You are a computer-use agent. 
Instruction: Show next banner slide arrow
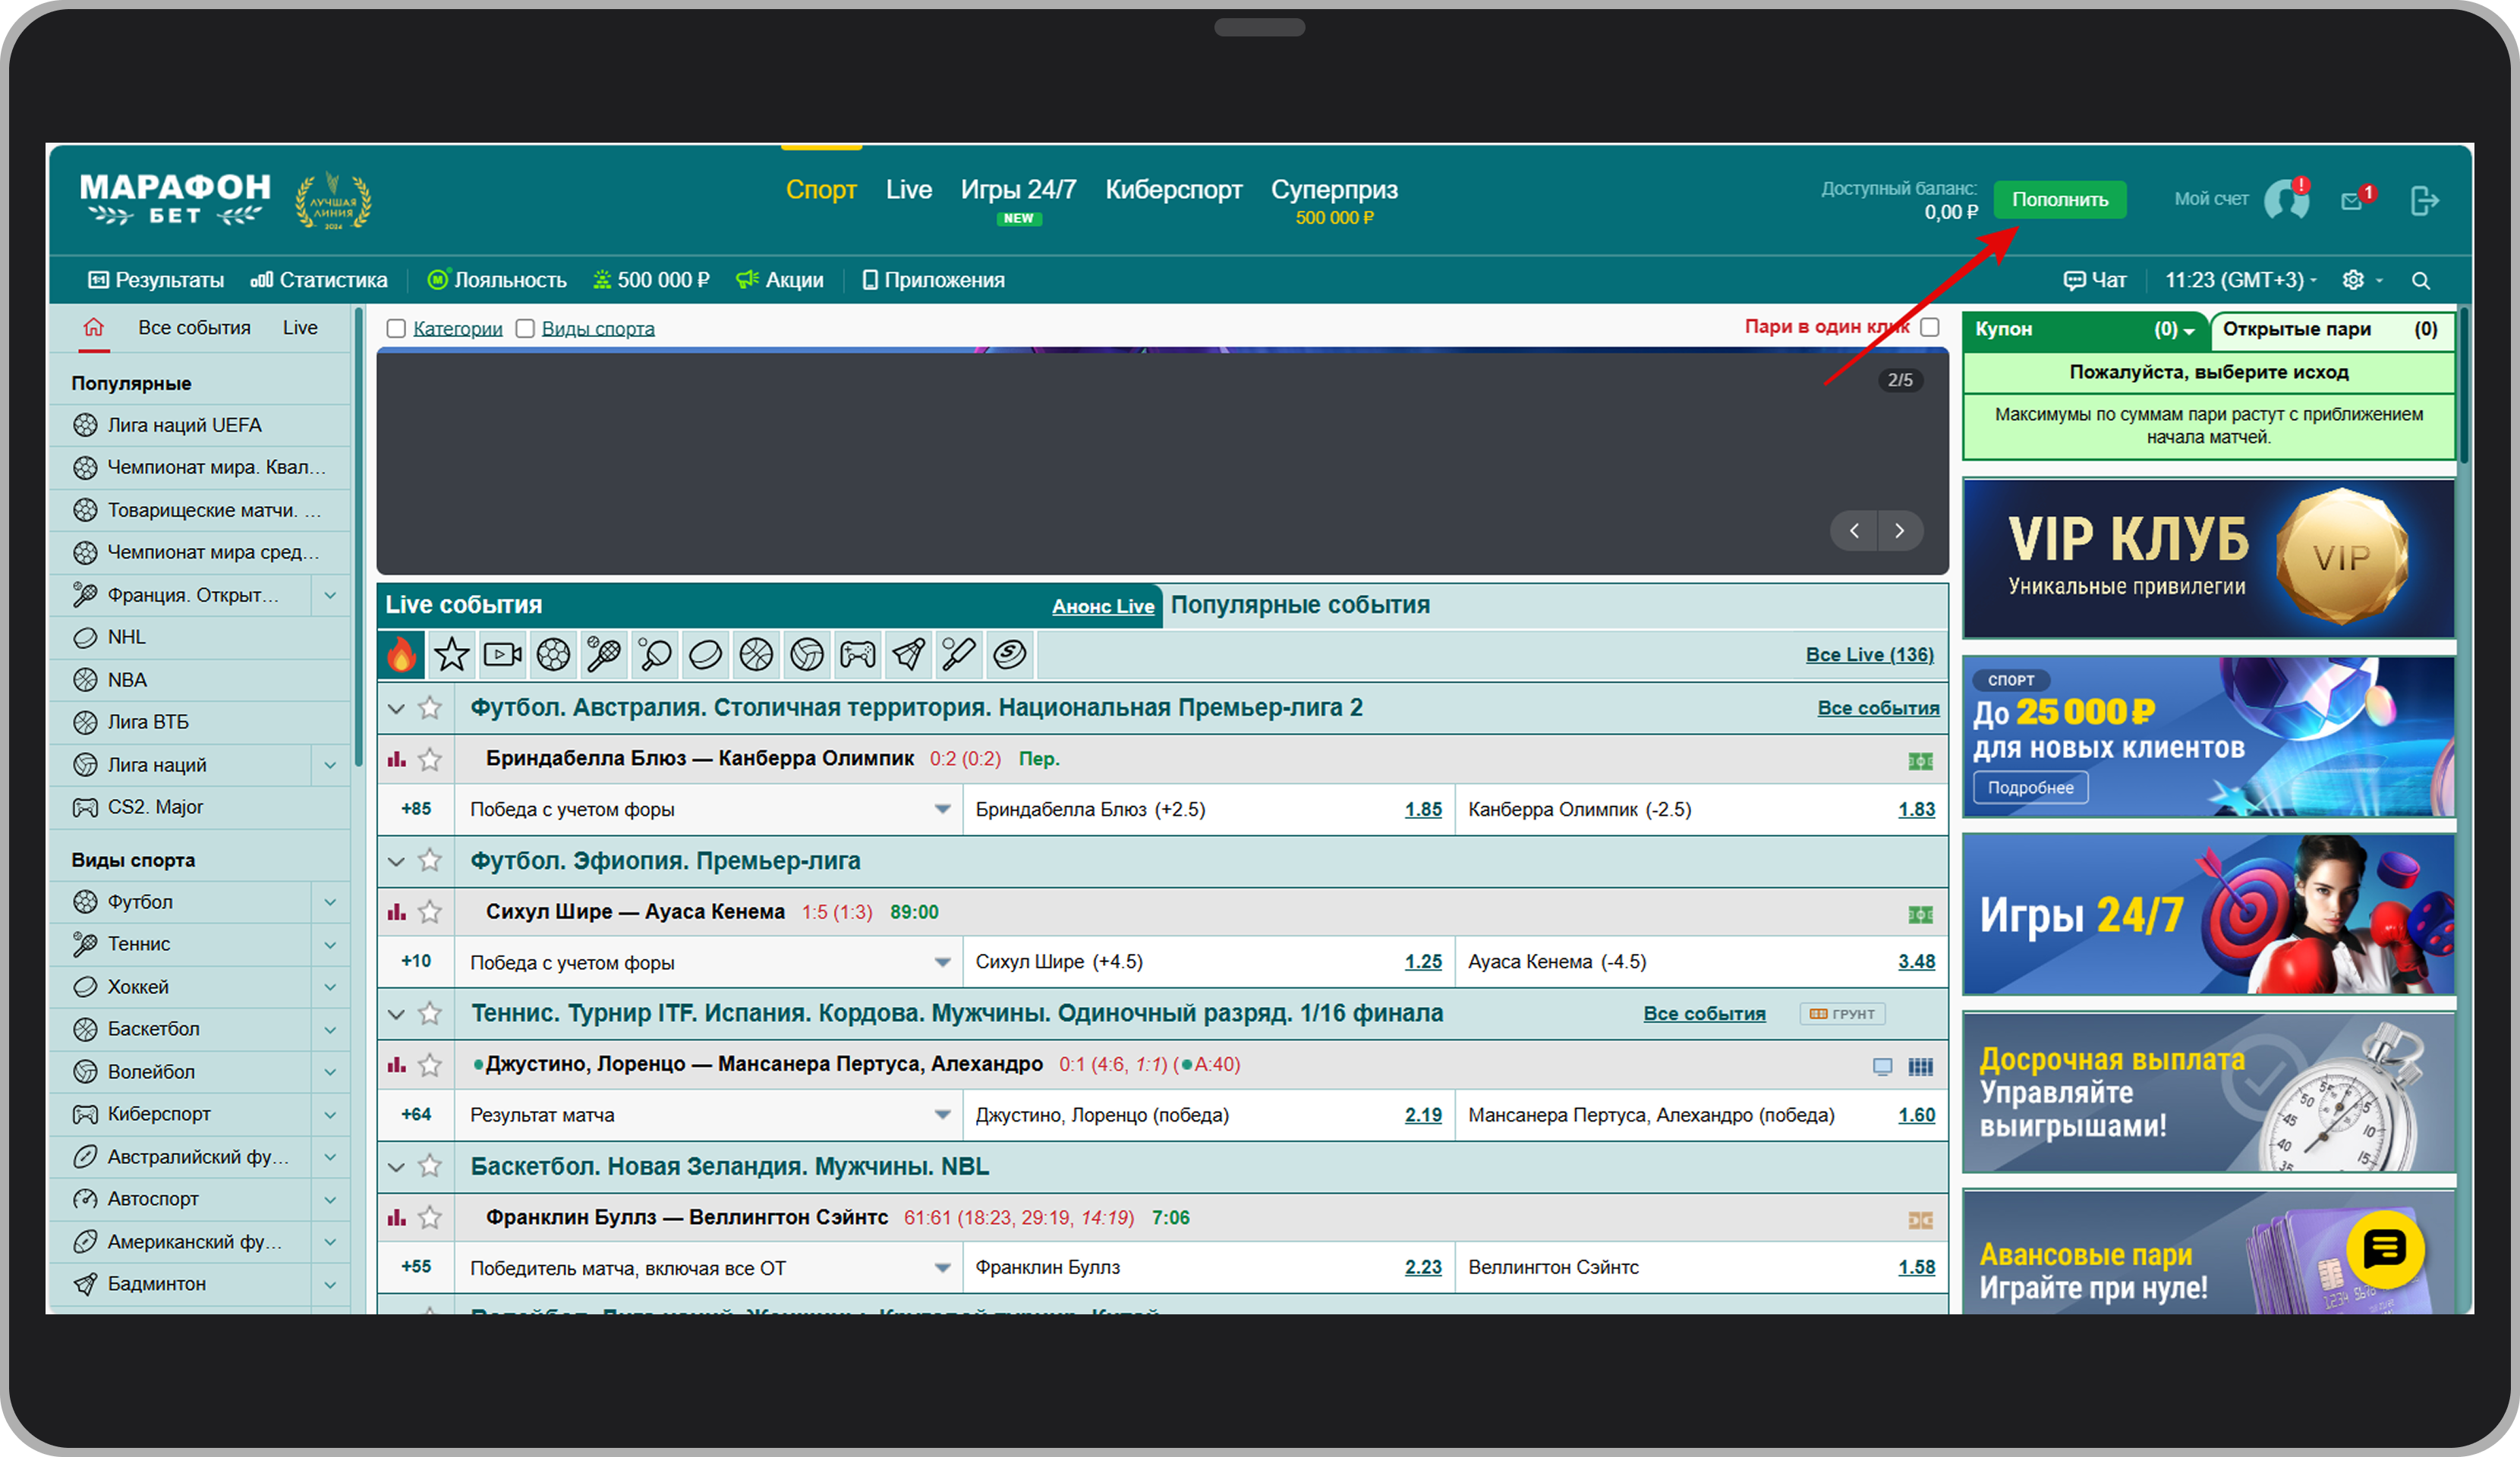(1900, 531)
